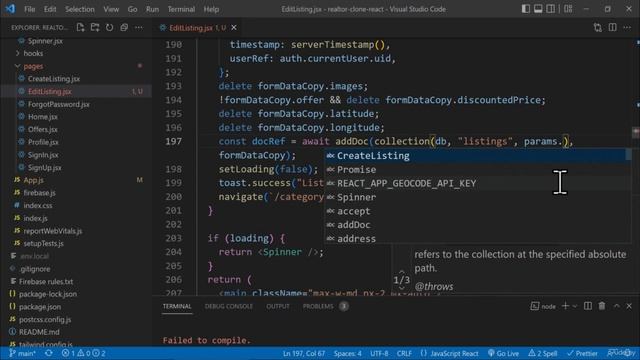Switch to the TERMINAL panel tab
The width and height of the screenshot is (640, 360).
pyautogui.click(x=177, y=306)
